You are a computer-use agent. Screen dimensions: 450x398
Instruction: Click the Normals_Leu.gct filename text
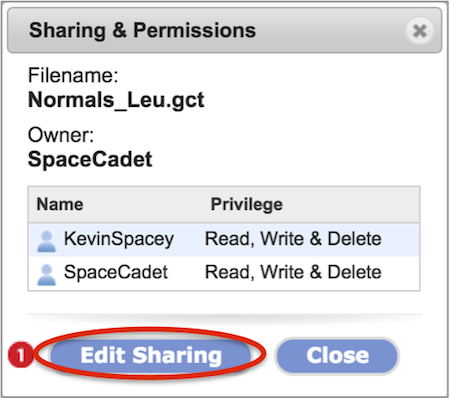(116, 100)
